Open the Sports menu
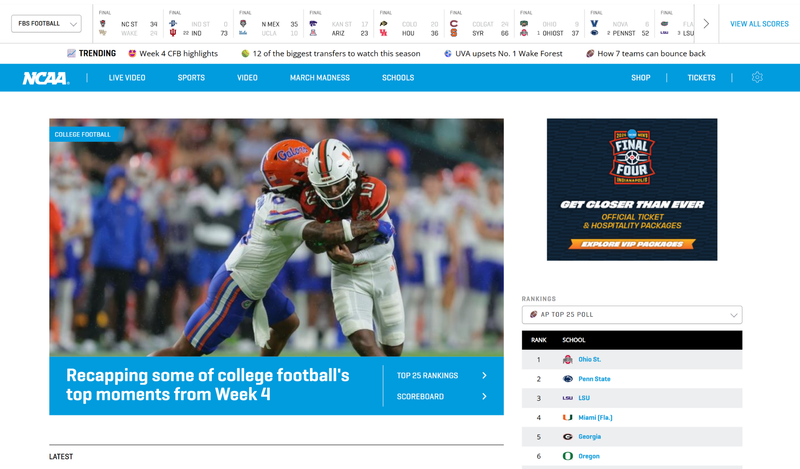This screenshot has width=800, height=469. click(191, 78)
